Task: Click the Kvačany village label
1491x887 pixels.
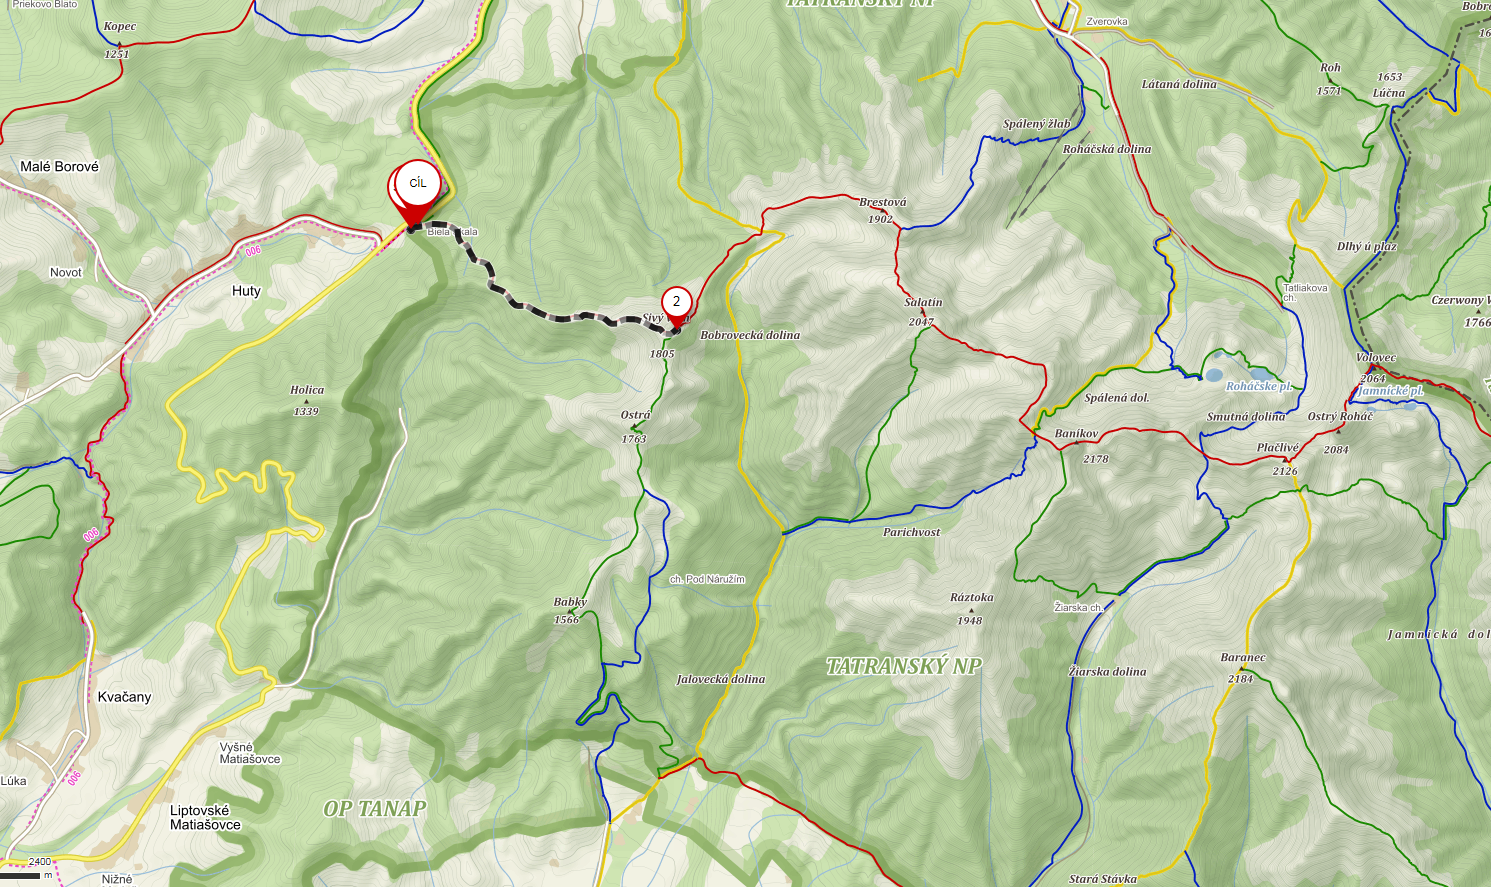Action: click(x=124, y=697)
